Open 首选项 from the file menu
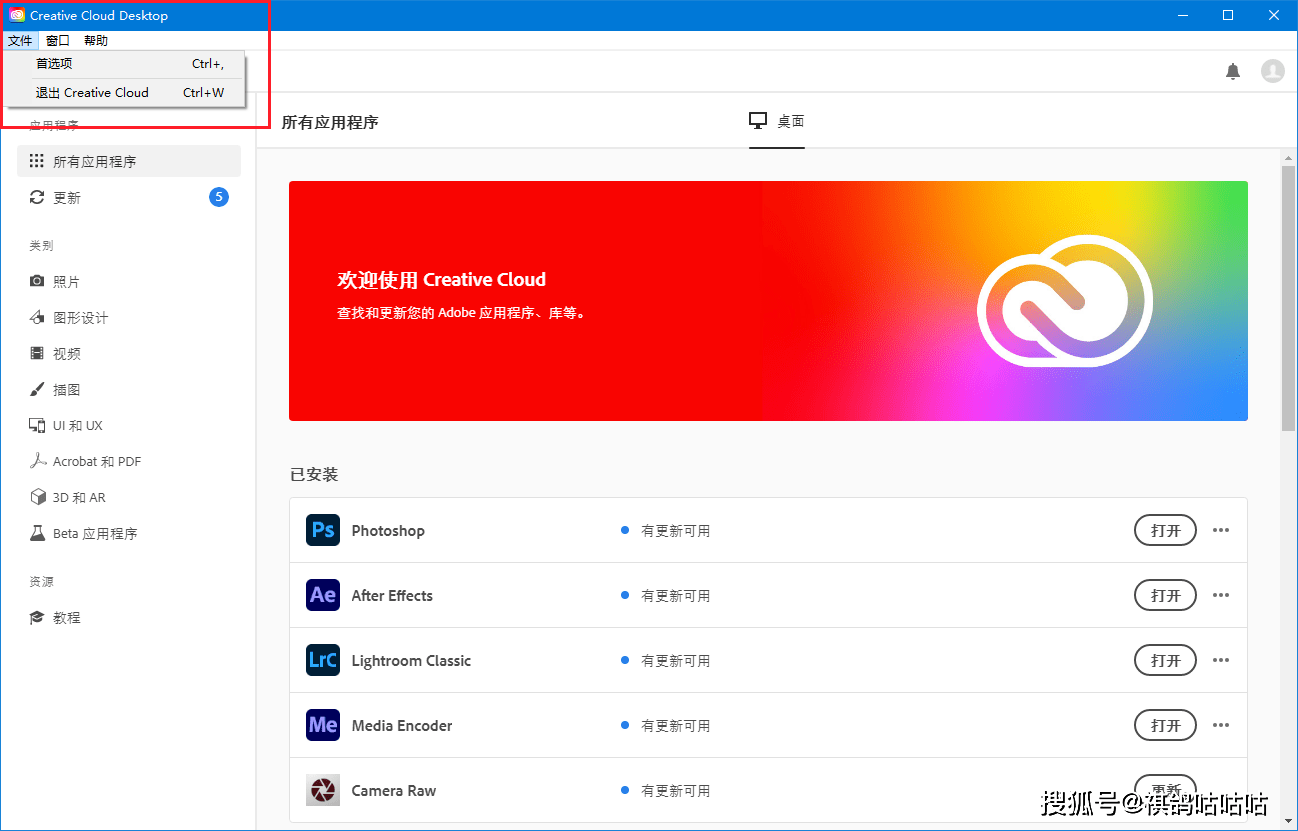 click(54, 62)
